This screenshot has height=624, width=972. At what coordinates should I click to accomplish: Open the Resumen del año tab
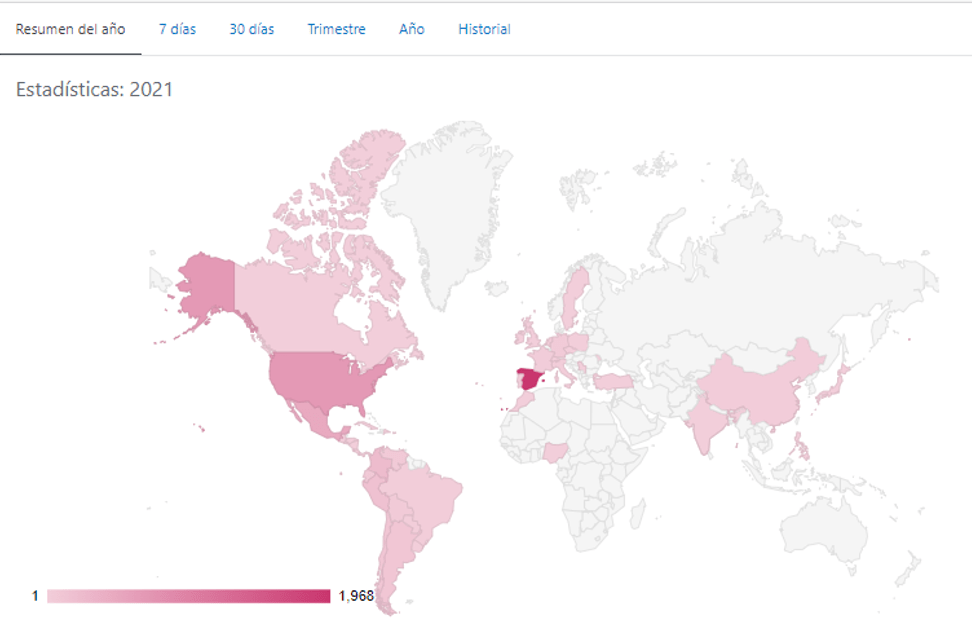(x=70, y=29)
